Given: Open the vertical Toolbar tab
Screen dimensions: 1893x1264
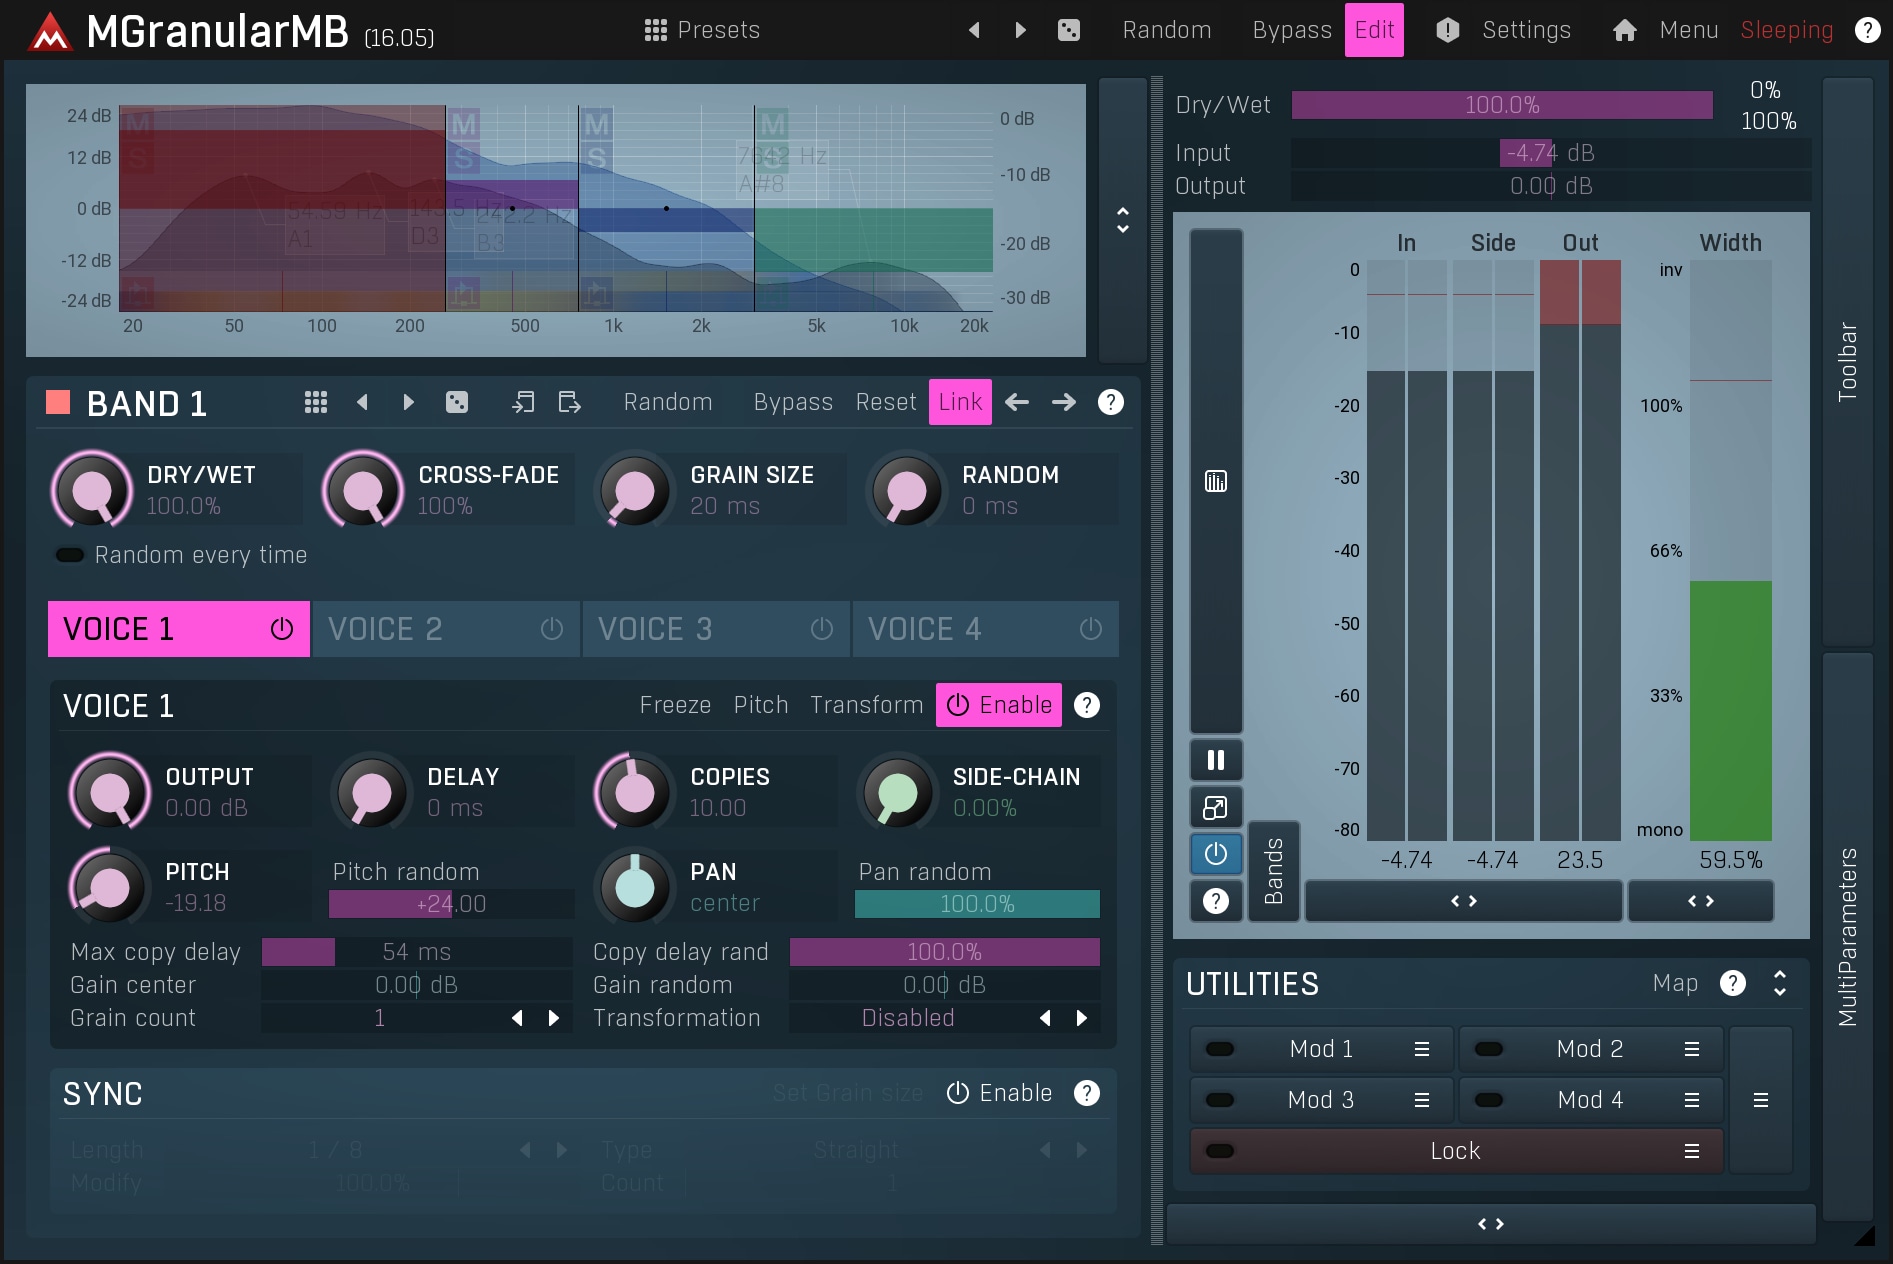Looking at the screenshot, I should coord(1847,362).
